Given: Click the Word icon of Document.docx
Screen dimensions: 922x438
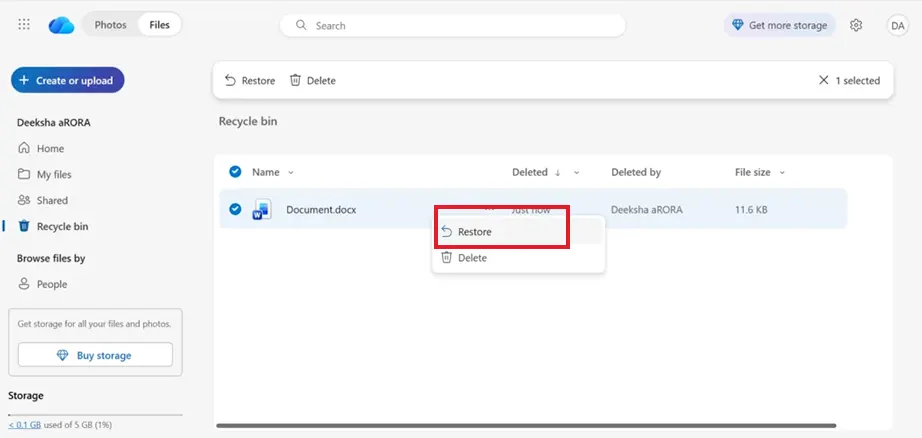Looking at the screenshot, I should [262, 209].
